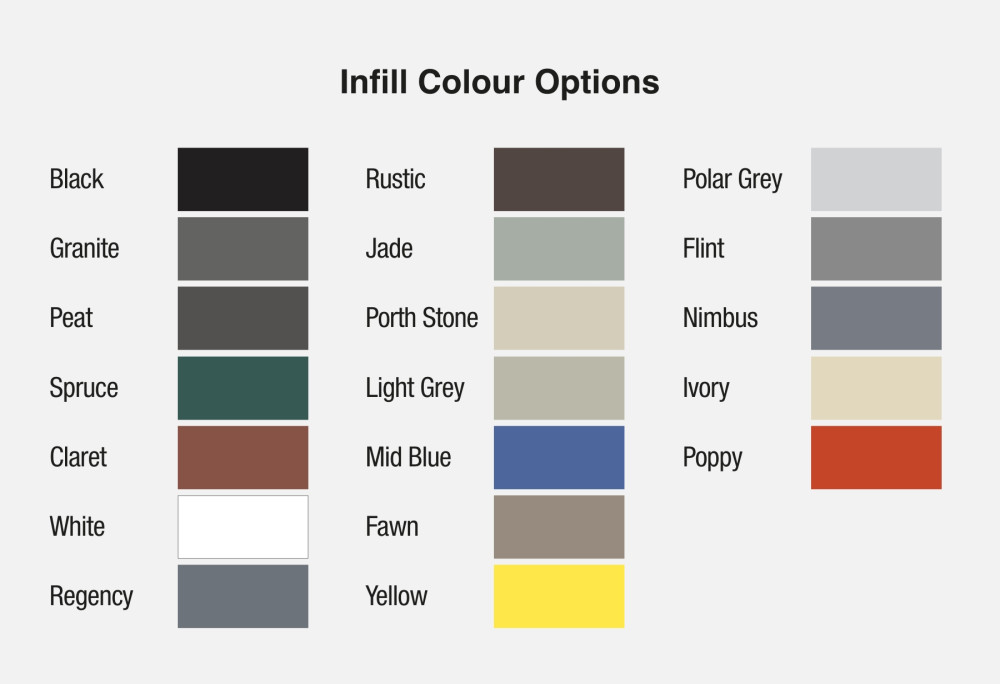Select the Polar Grey swatch

[876, 179]
